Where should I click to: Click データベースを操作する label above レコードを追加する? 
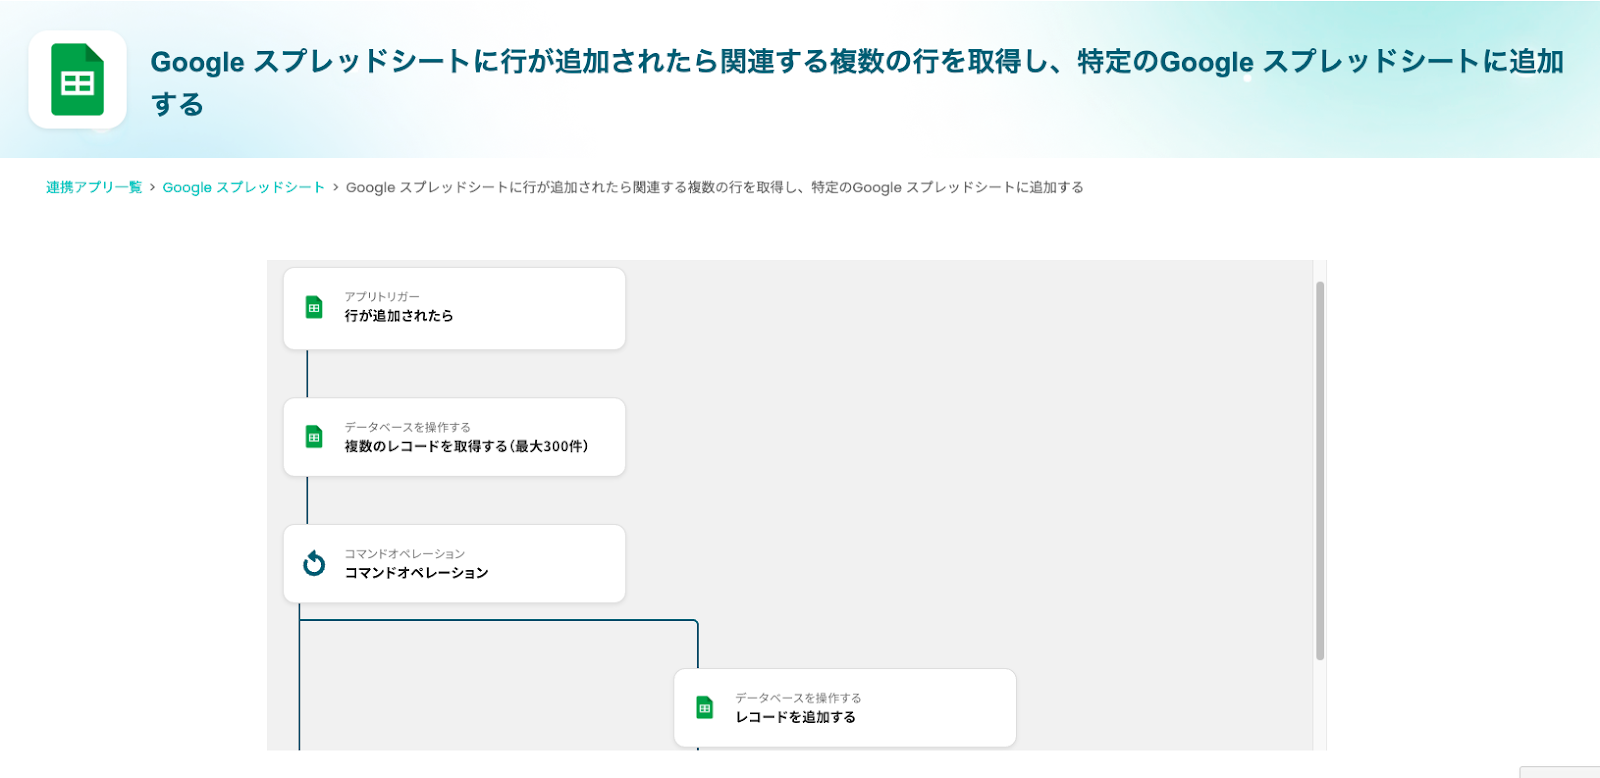coord(798,698)
